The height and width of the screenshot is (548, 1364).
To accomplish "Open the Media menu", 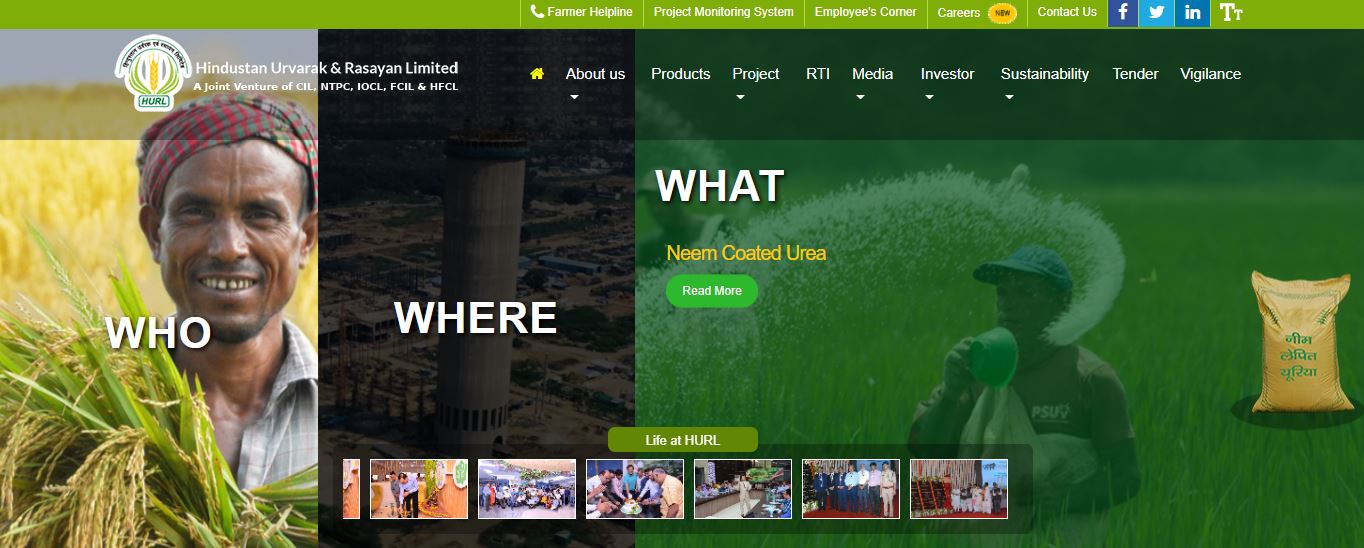I will pyautogui.click(x=872, y=74).
